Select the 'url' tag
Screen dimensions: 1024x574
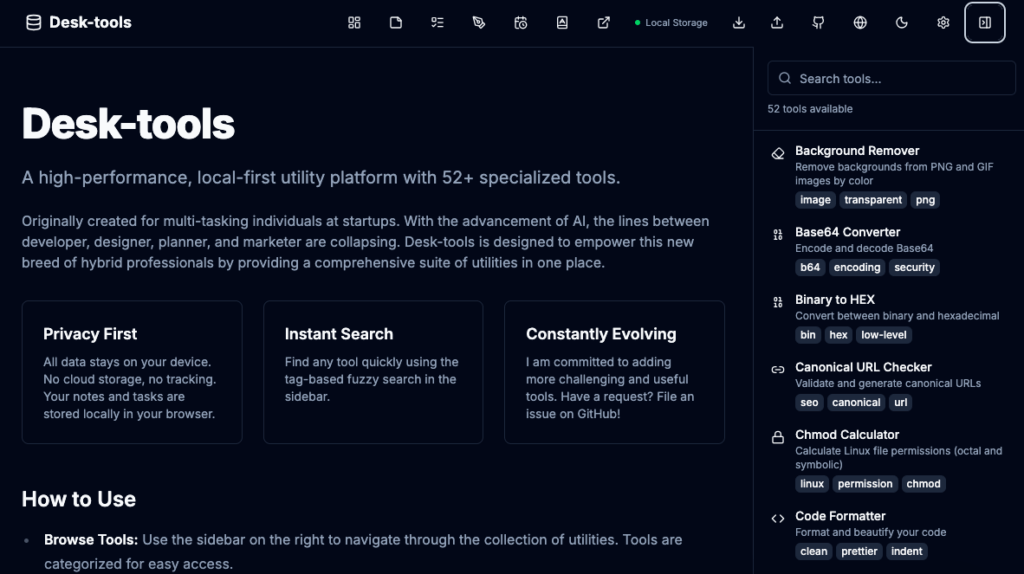[x=901, y=403]
